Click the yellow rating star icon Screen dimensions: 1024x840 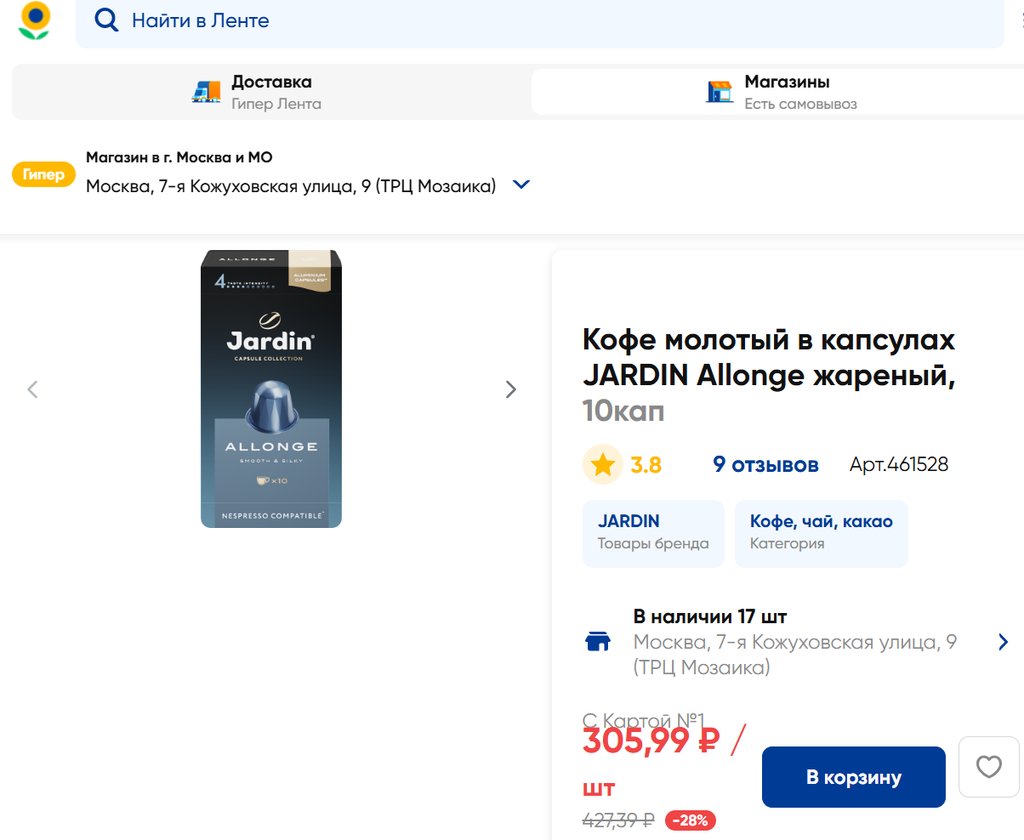602,464
